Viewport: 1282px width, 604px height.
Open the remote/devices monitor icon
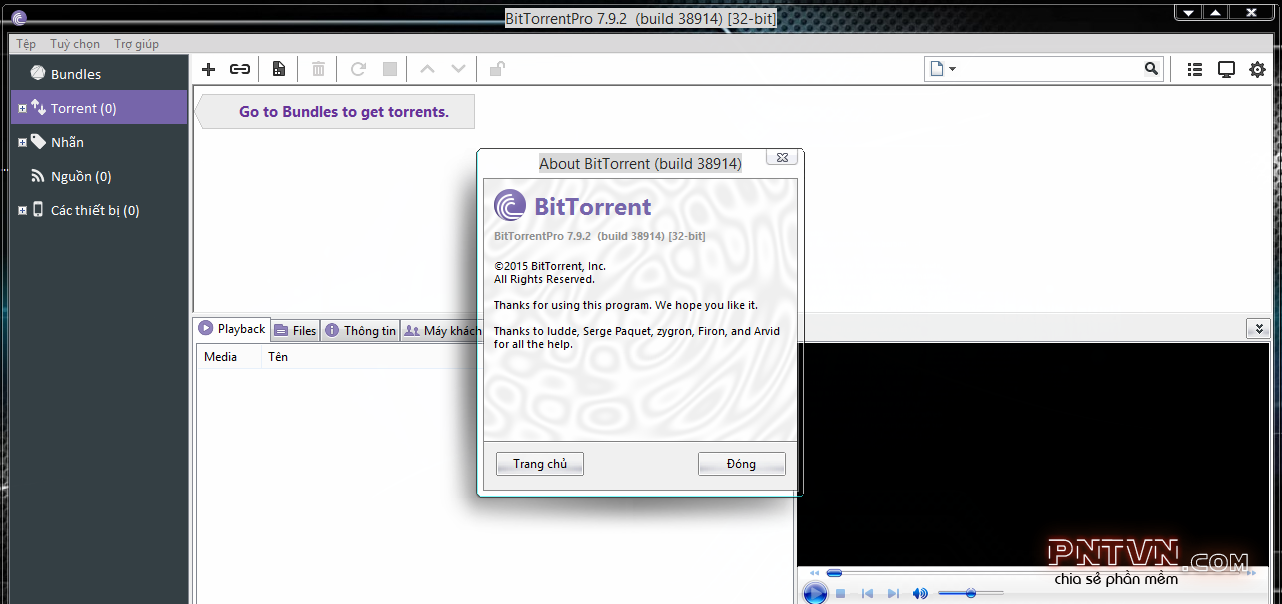click(x=1226, y=69)
